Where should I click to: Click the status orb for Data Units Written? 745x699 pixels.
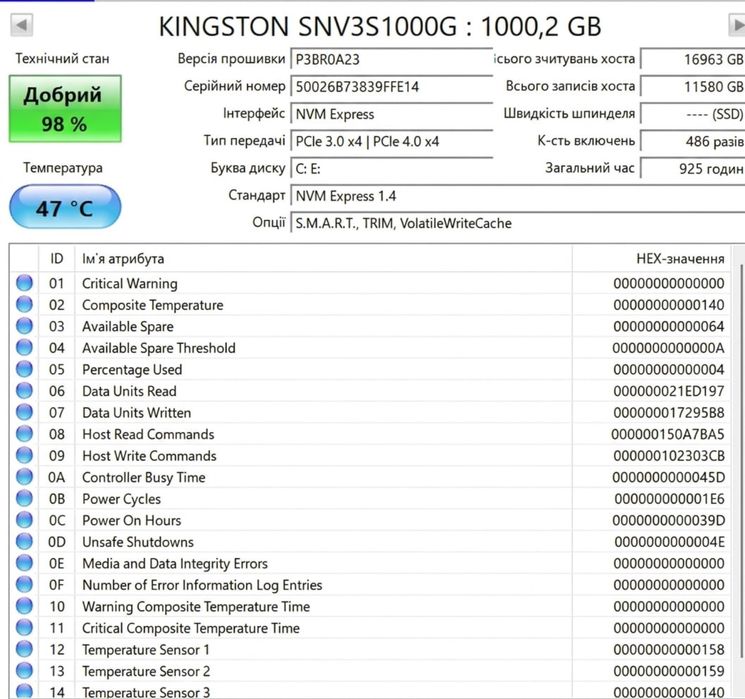pos(24,412)
